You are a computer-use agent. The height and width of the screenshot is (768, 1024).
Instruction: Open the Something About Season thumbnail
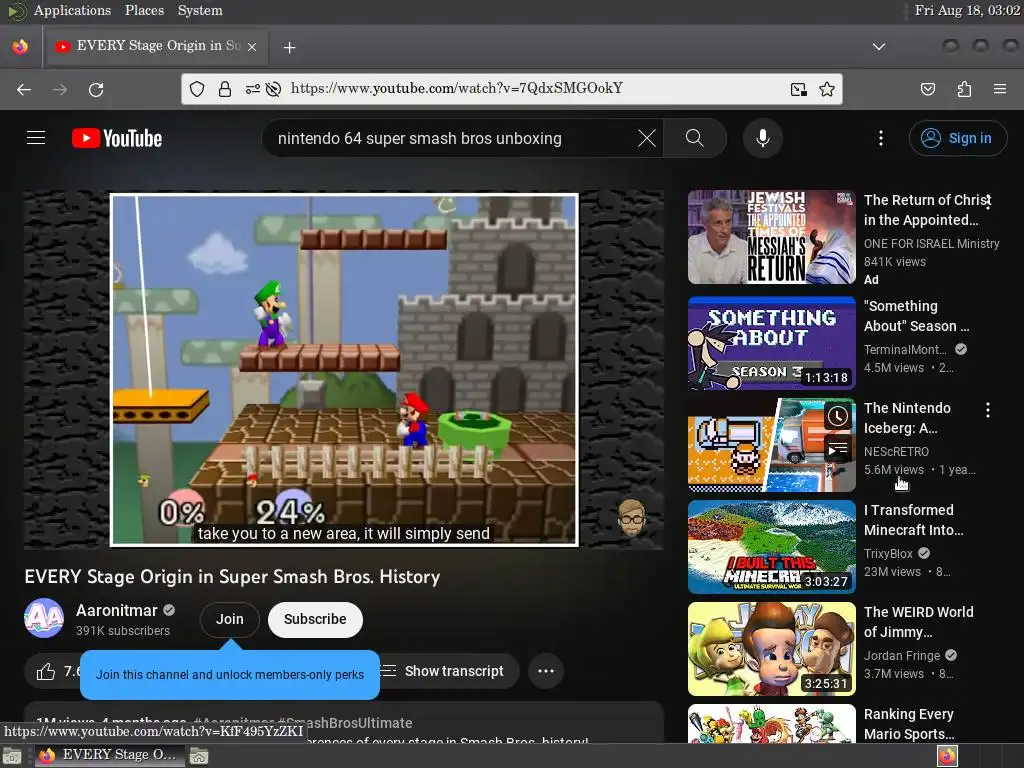771,343
